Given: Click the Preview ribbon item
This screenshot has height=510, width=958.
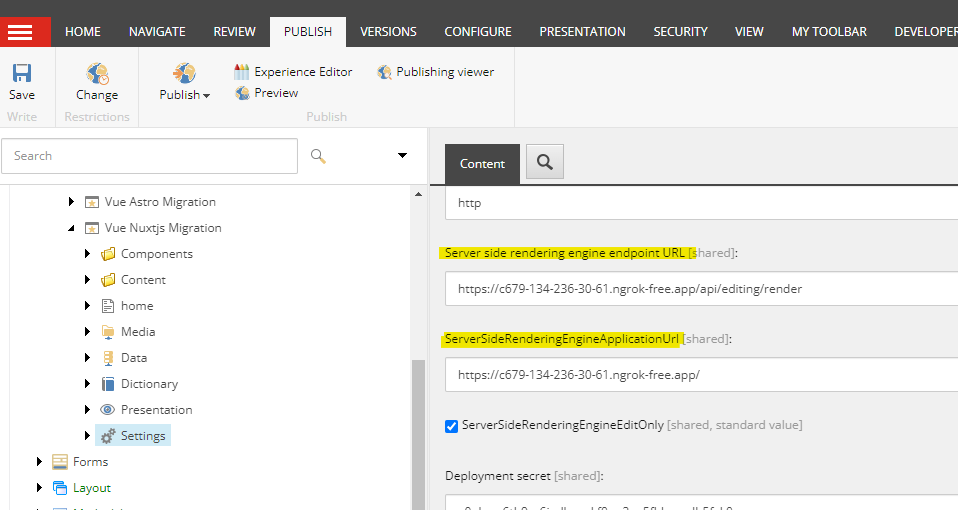Looking at the screenshot, I should tap(267, 93).
